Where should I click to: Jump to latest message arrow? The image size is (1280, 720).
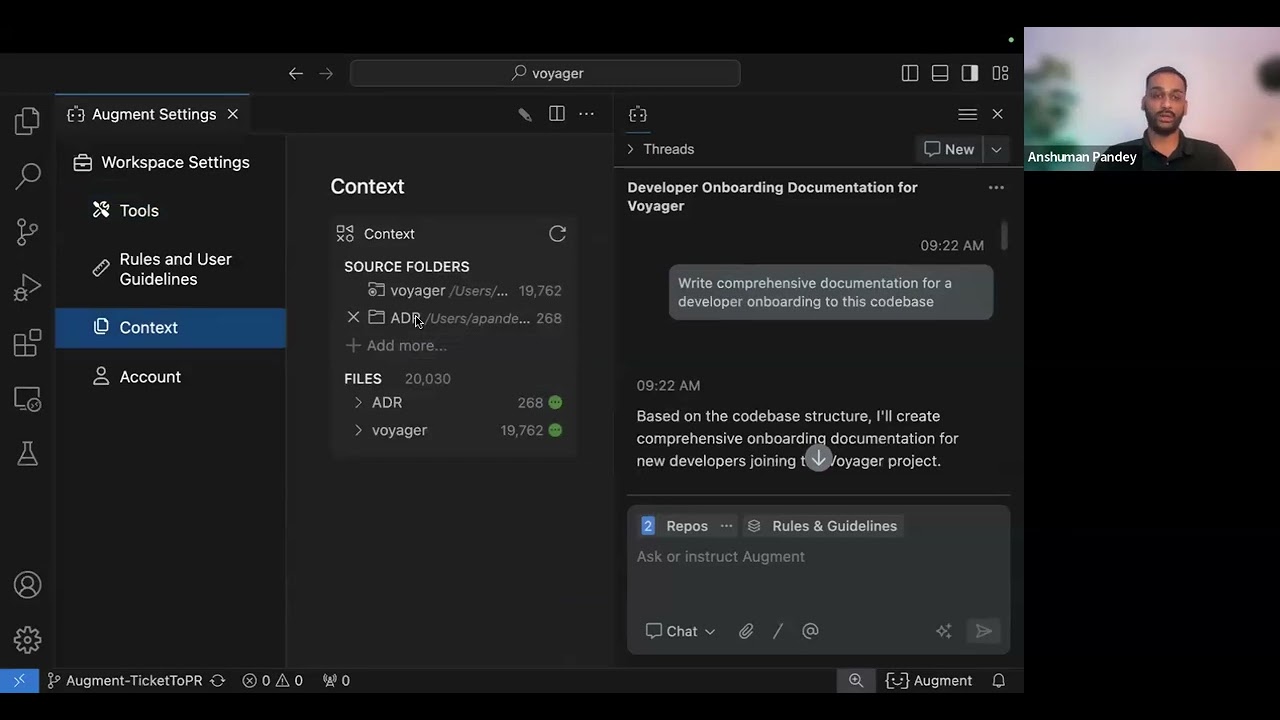tap(818, 458)
